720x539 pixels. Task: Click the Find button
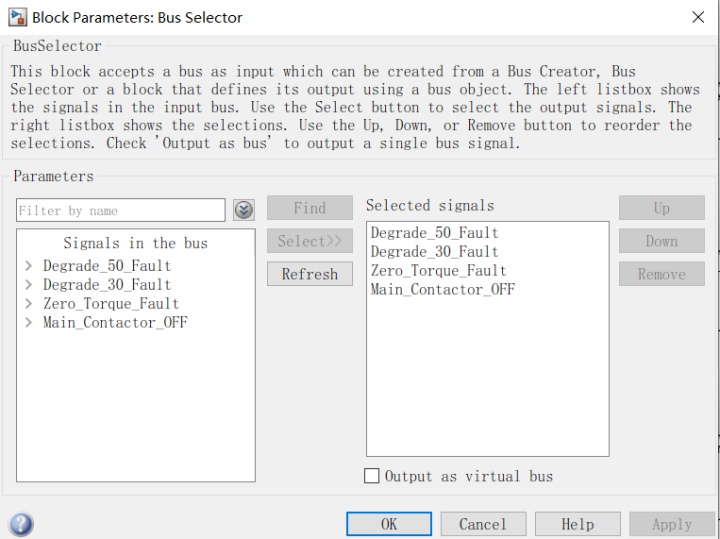(x=310, y=208)
